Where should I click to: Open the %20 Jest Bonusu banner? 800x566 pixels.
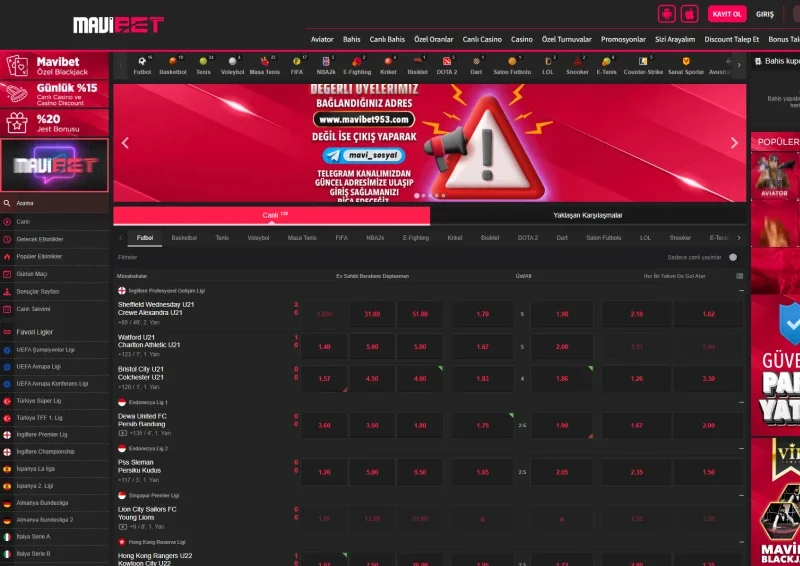(x=54, y=123)
